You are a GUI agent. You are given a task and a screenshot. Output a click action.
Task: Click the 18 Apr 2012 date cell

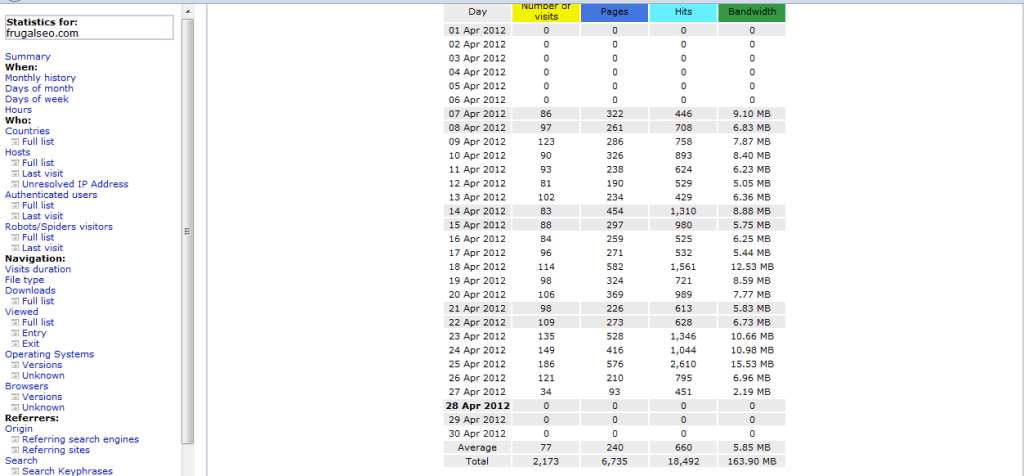click(x=477, y=266)
